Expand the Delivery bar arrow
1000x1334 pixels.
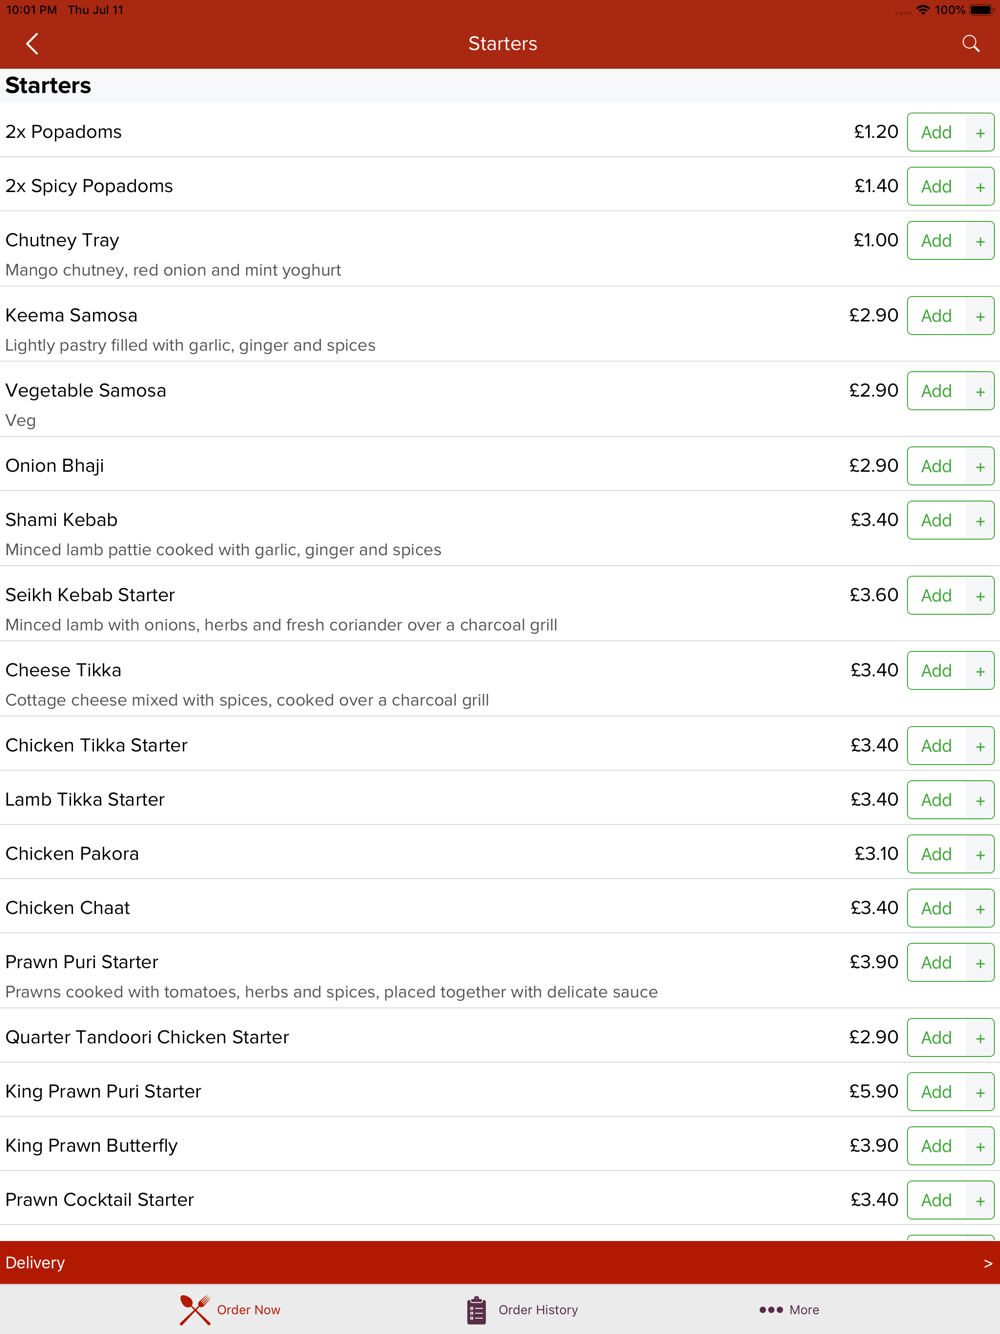pyautogui.click(x=988, y=1264)
